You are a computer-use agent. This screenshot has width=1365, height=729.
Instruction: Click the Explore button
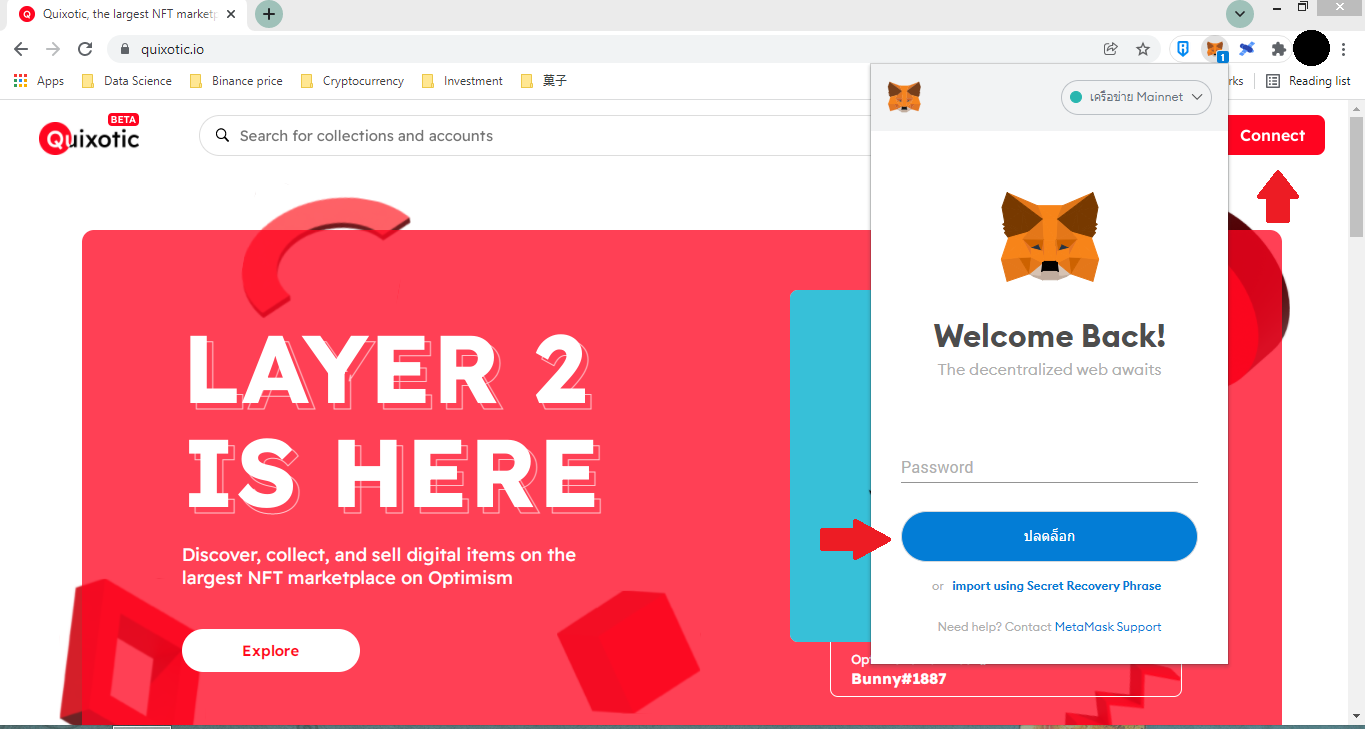coord(270,651)
